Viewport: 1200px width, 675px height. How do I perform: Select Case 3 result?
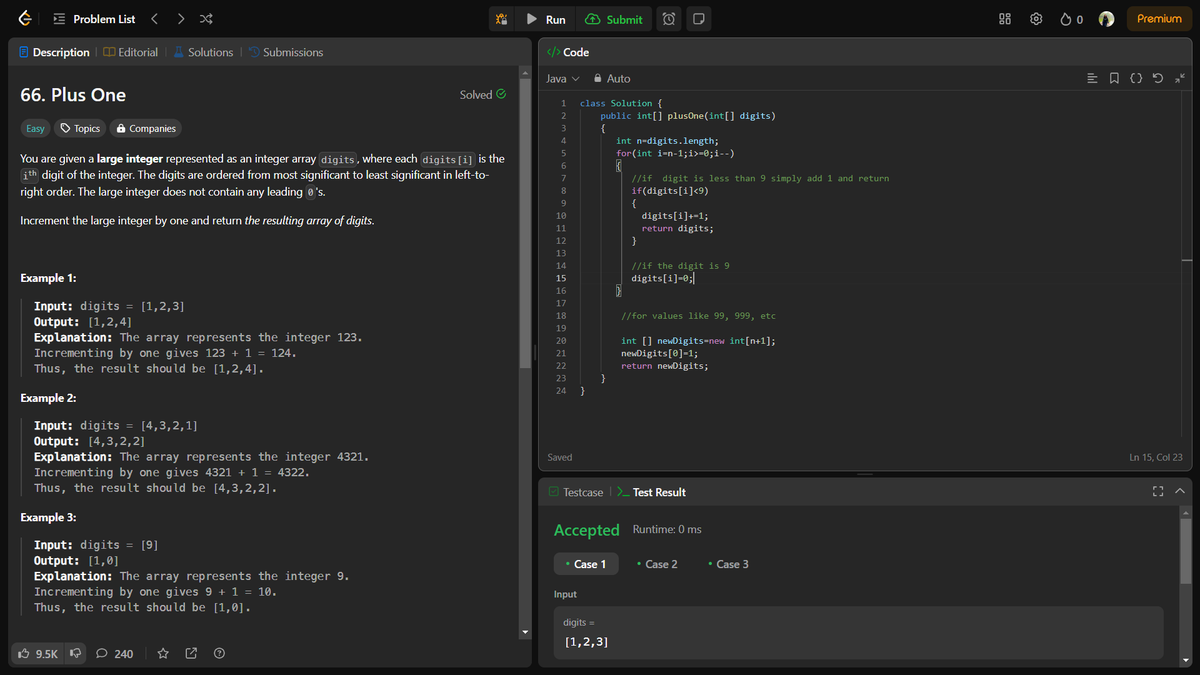tap(728, 564)
